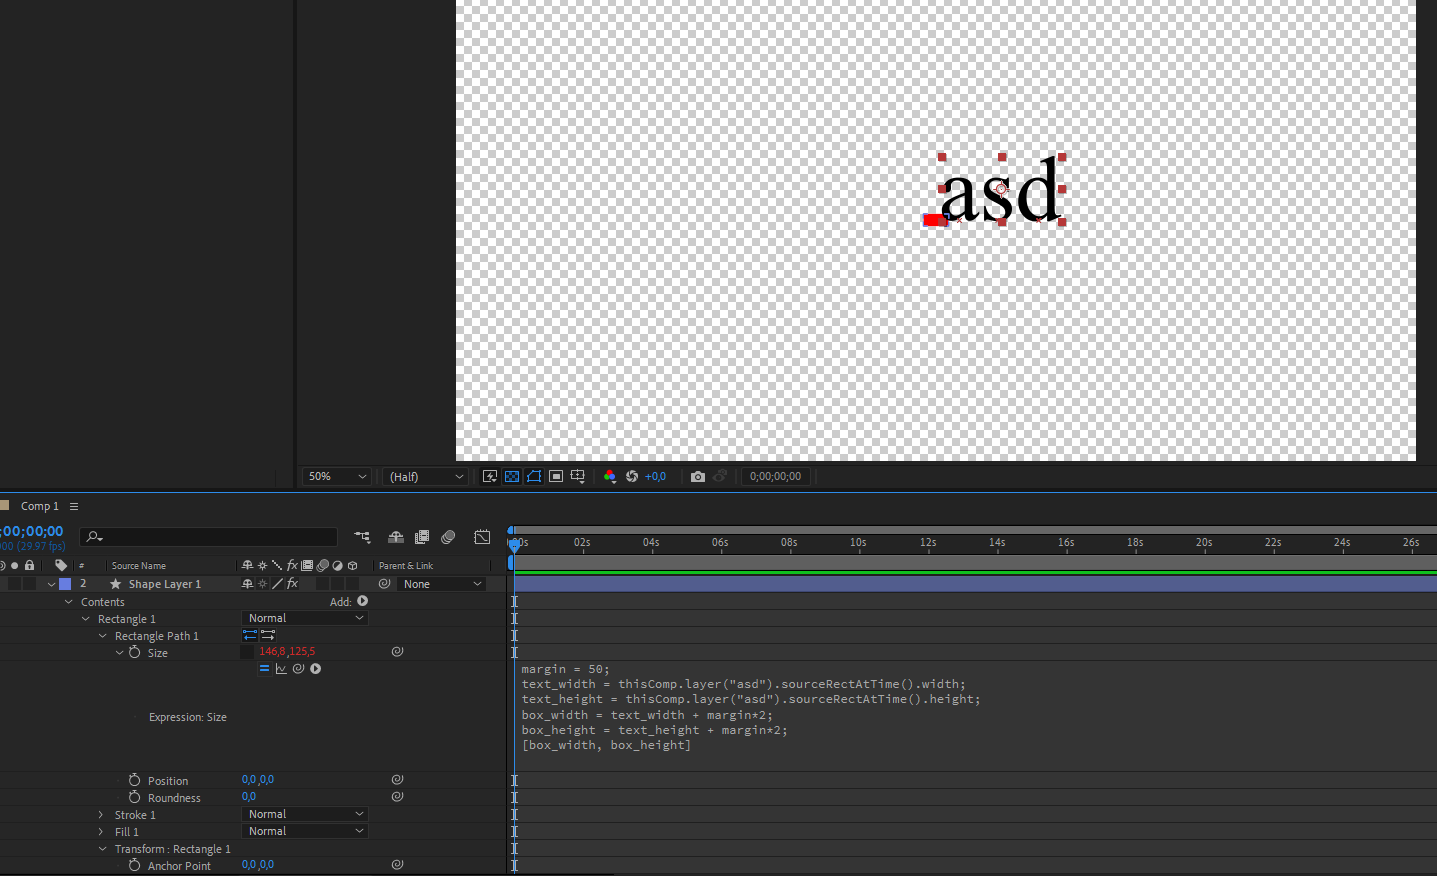Collapse the Rectangle Path 1 group
This screenshot has height=876, width=1437.
(102, 635)
